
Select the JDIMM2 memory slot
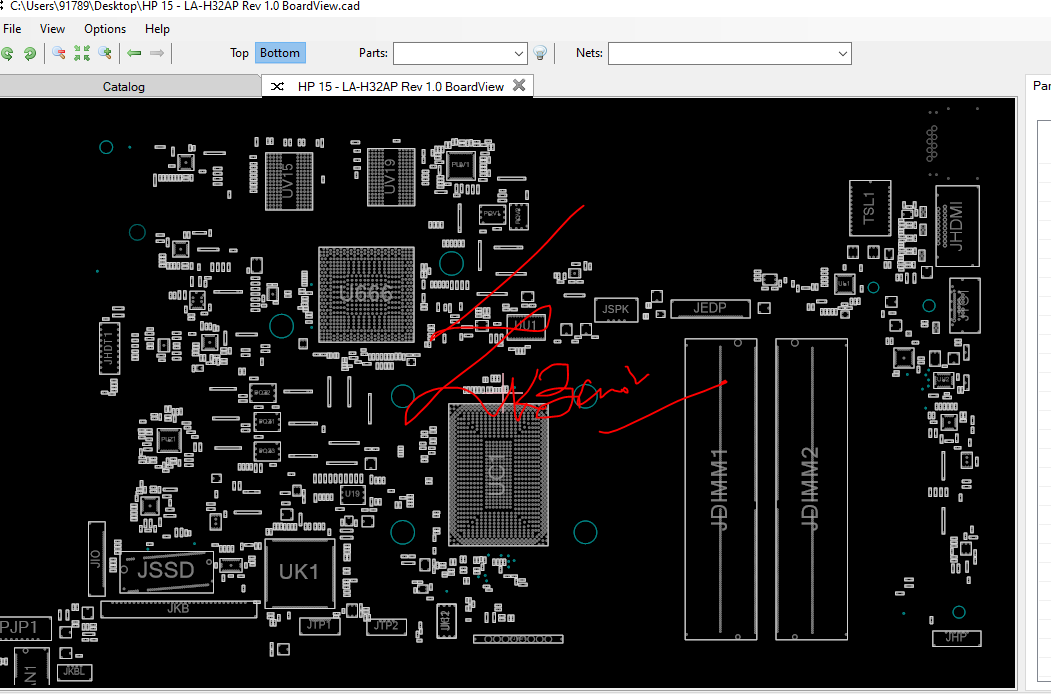pyautogui.click(x=812, y=489)
